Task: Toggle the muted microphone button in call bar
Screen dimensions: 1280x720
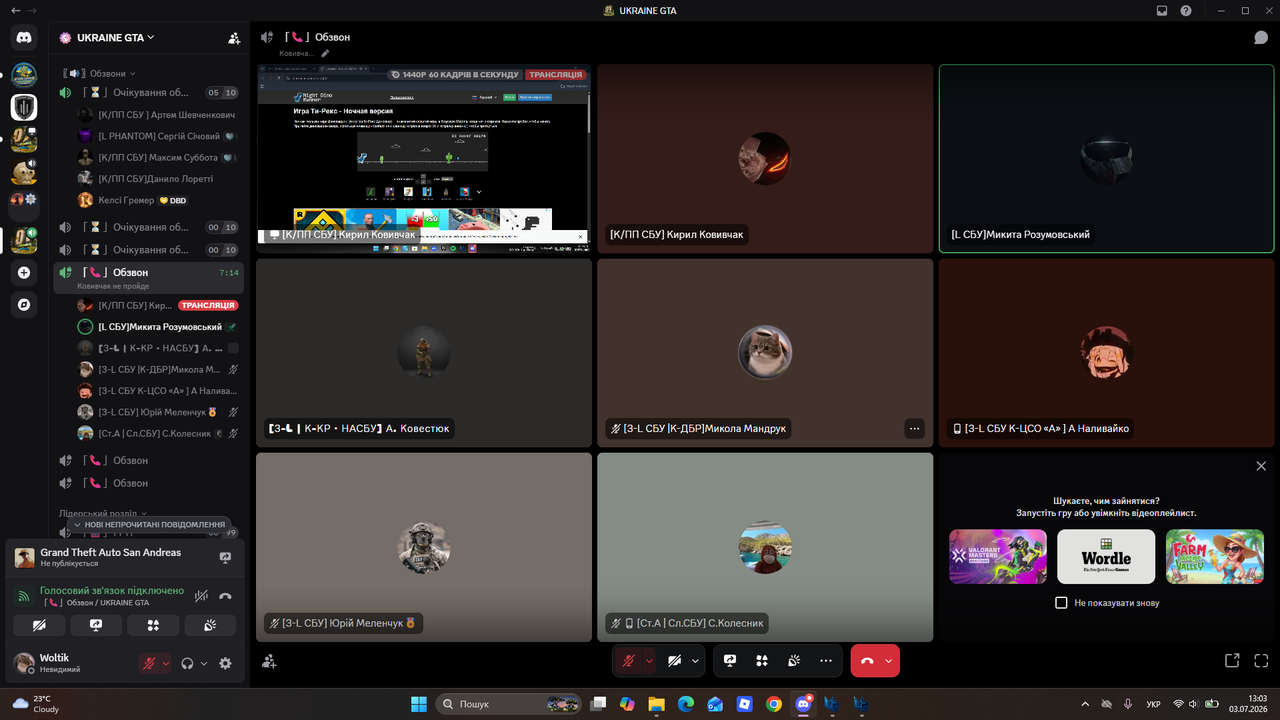Action: pyautogui.click(x=628, y=661)
